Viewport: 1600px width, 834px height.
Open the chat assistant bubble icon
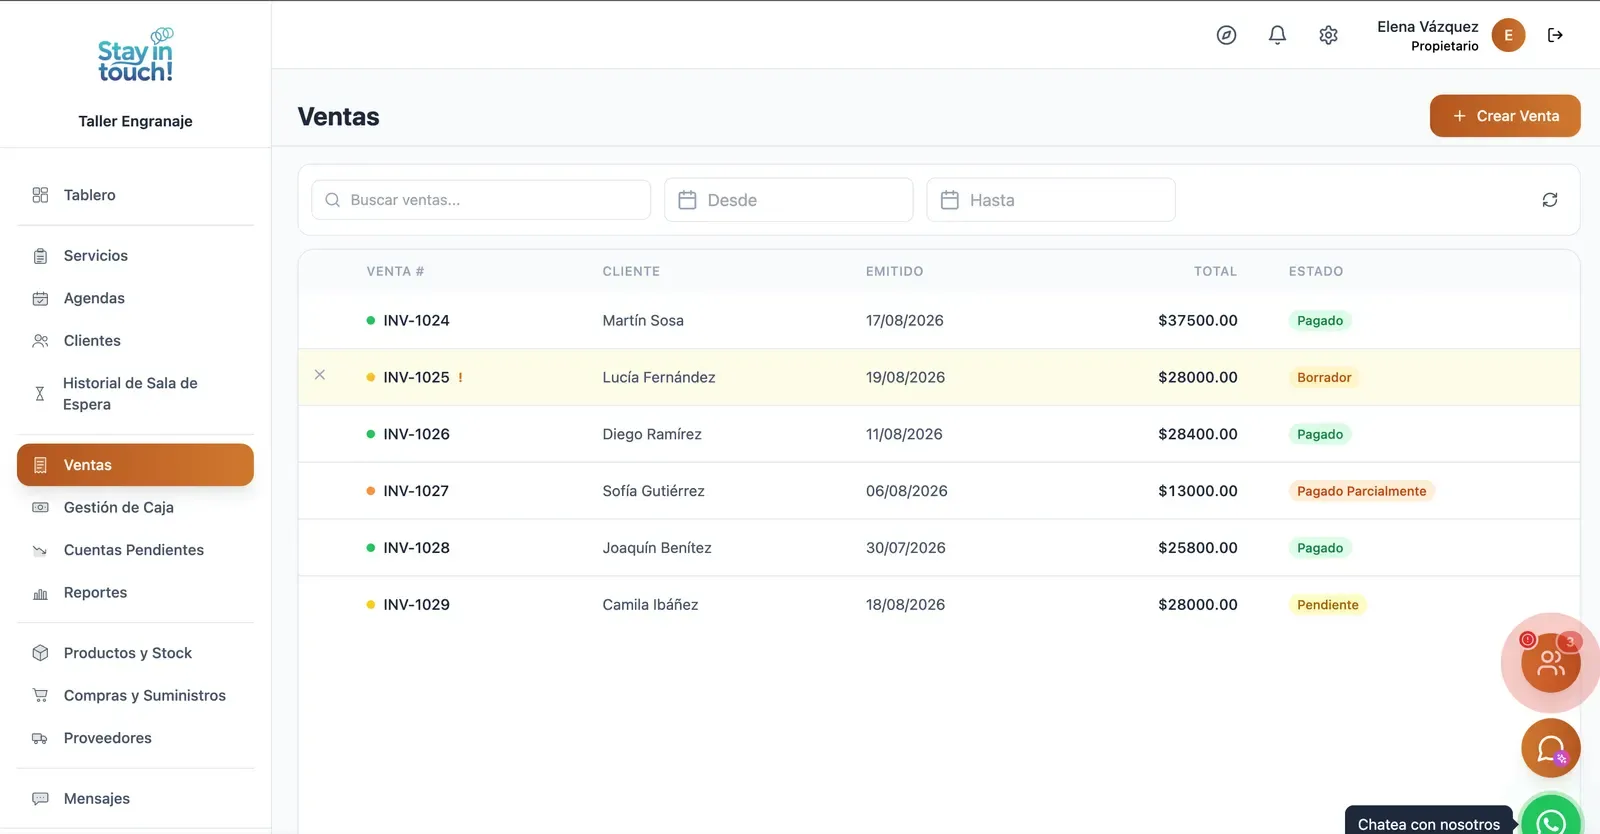pos(1551,748)
